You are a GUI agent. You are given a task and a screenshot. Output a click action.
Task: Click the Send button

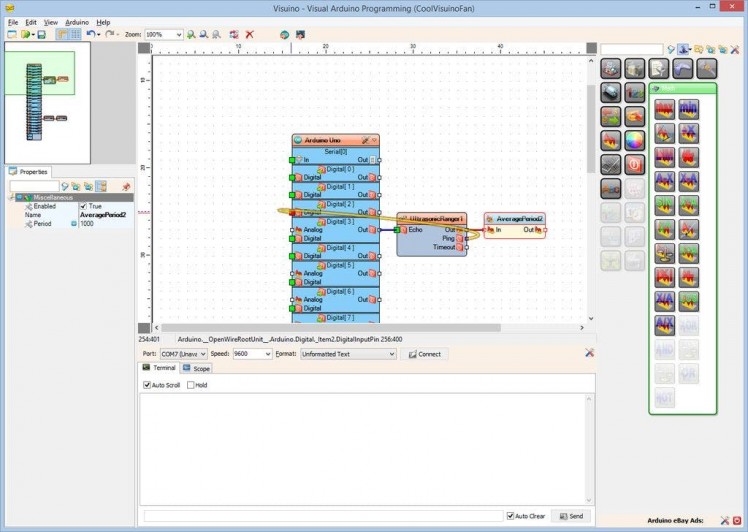[x=571, y=516]
